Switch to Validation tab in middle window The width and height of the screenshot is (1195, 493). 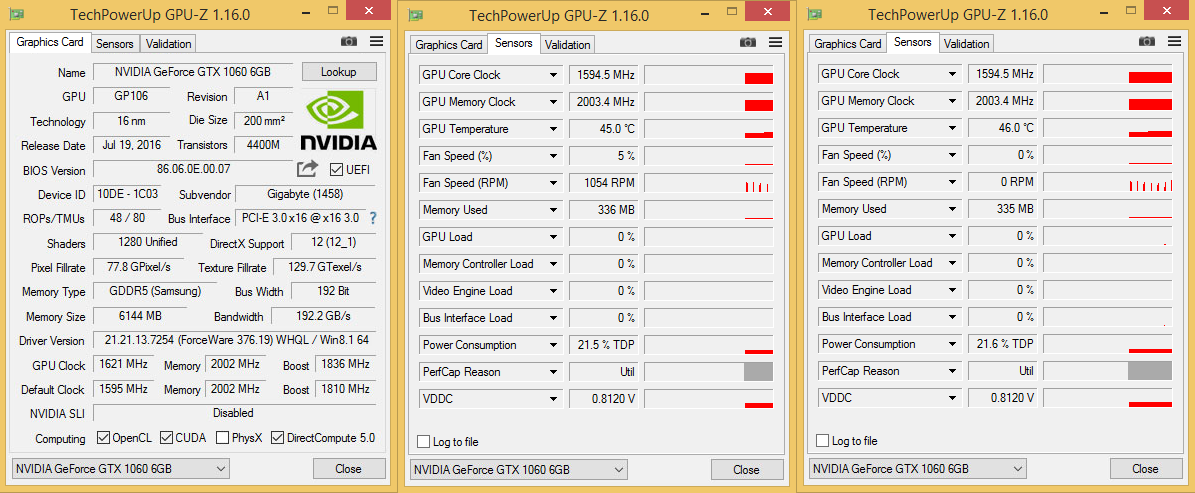pyautogui.click(x=568, y=44)
